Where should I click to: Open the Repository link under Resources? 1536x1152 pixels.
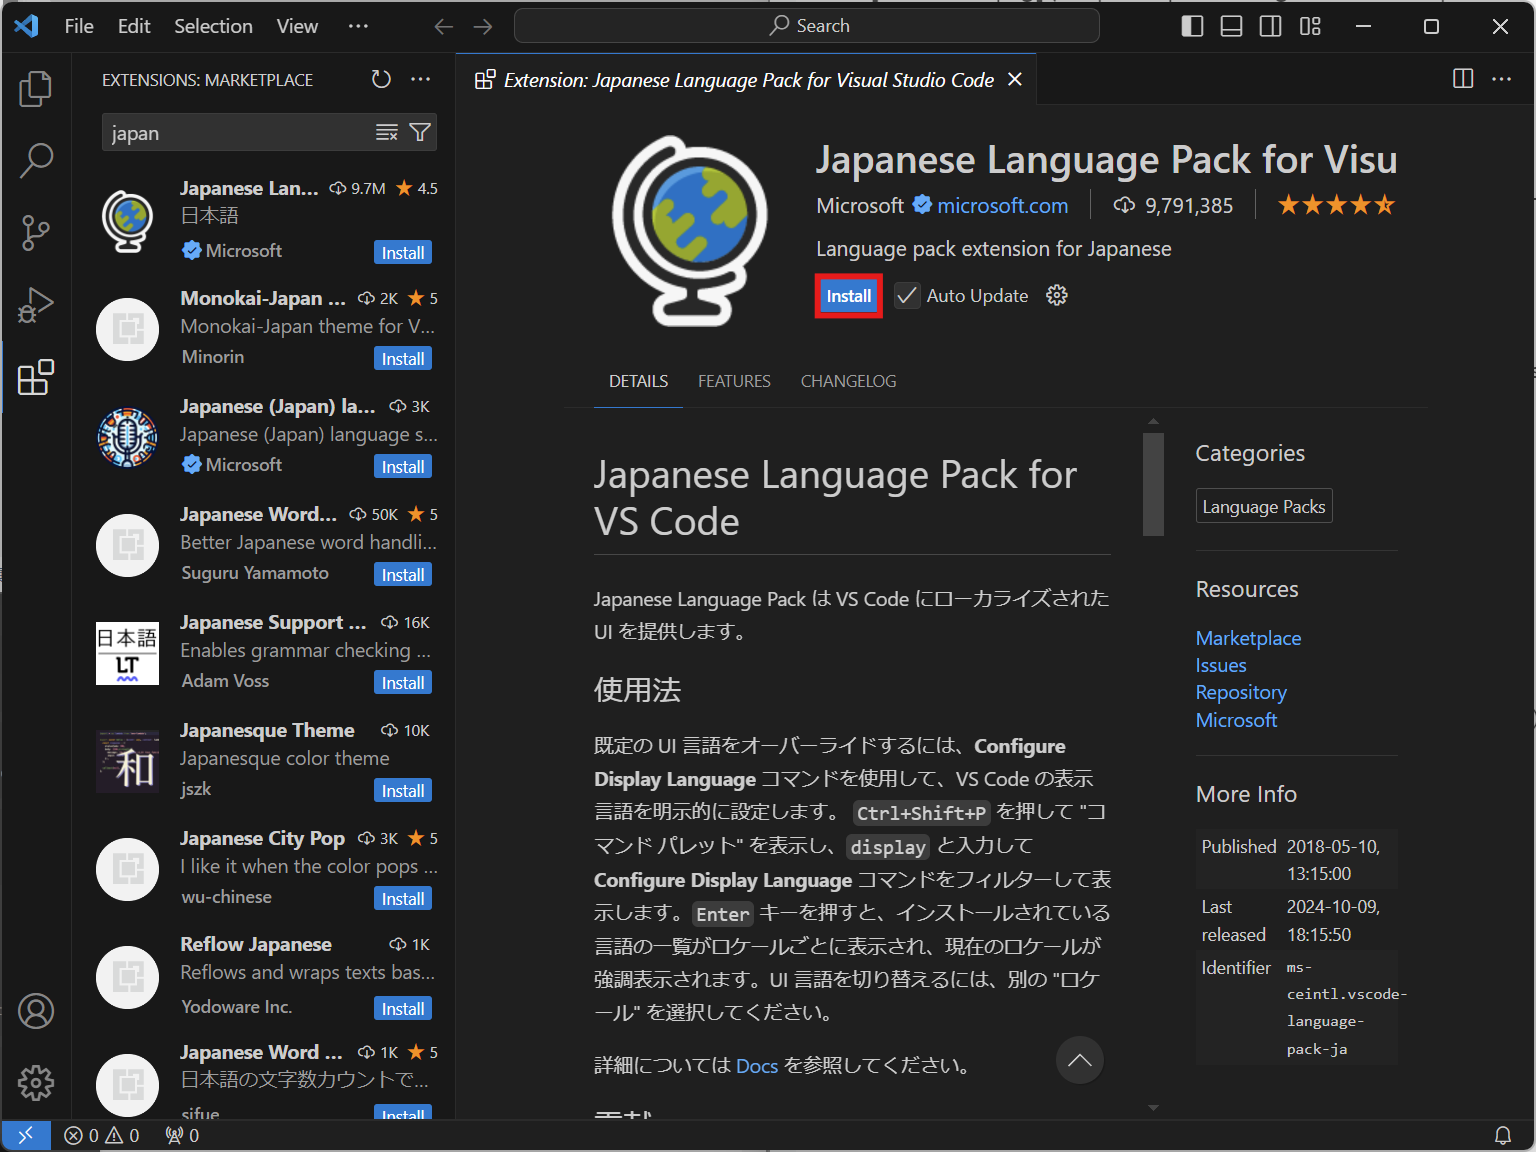pyautogui.click(x=1241, y=692)
